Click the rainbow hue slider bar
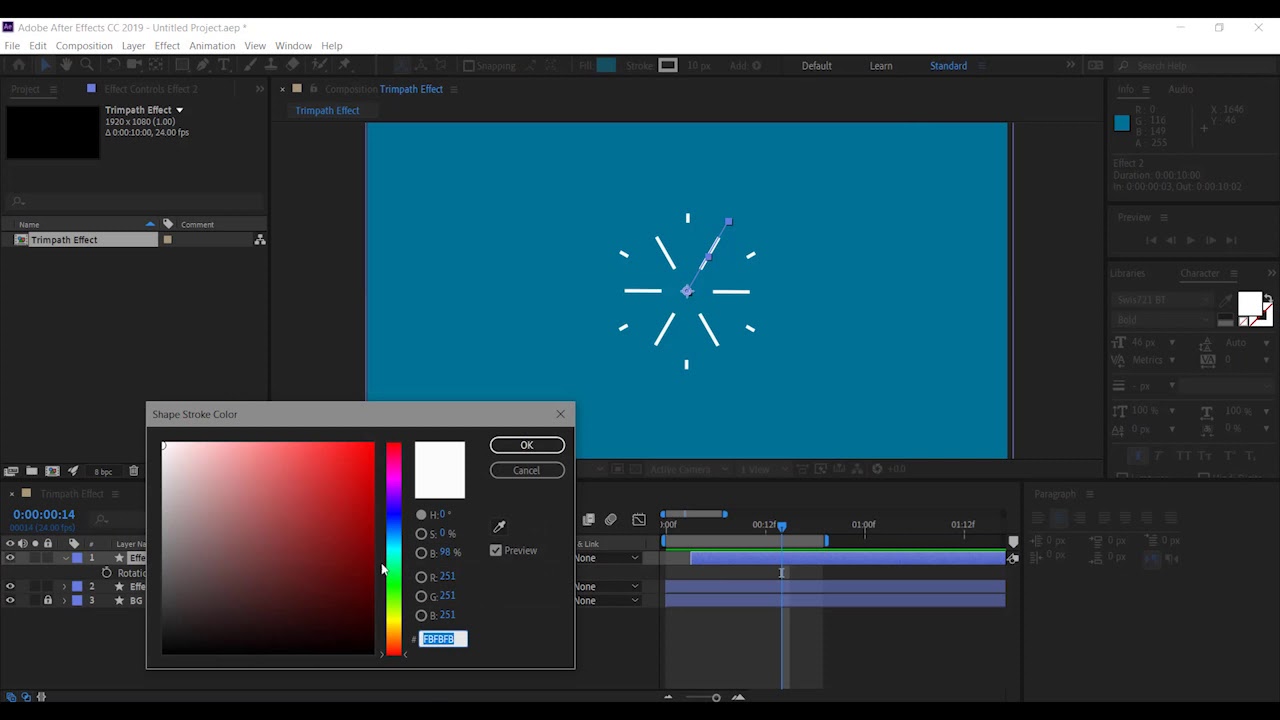 click(394, 549)
